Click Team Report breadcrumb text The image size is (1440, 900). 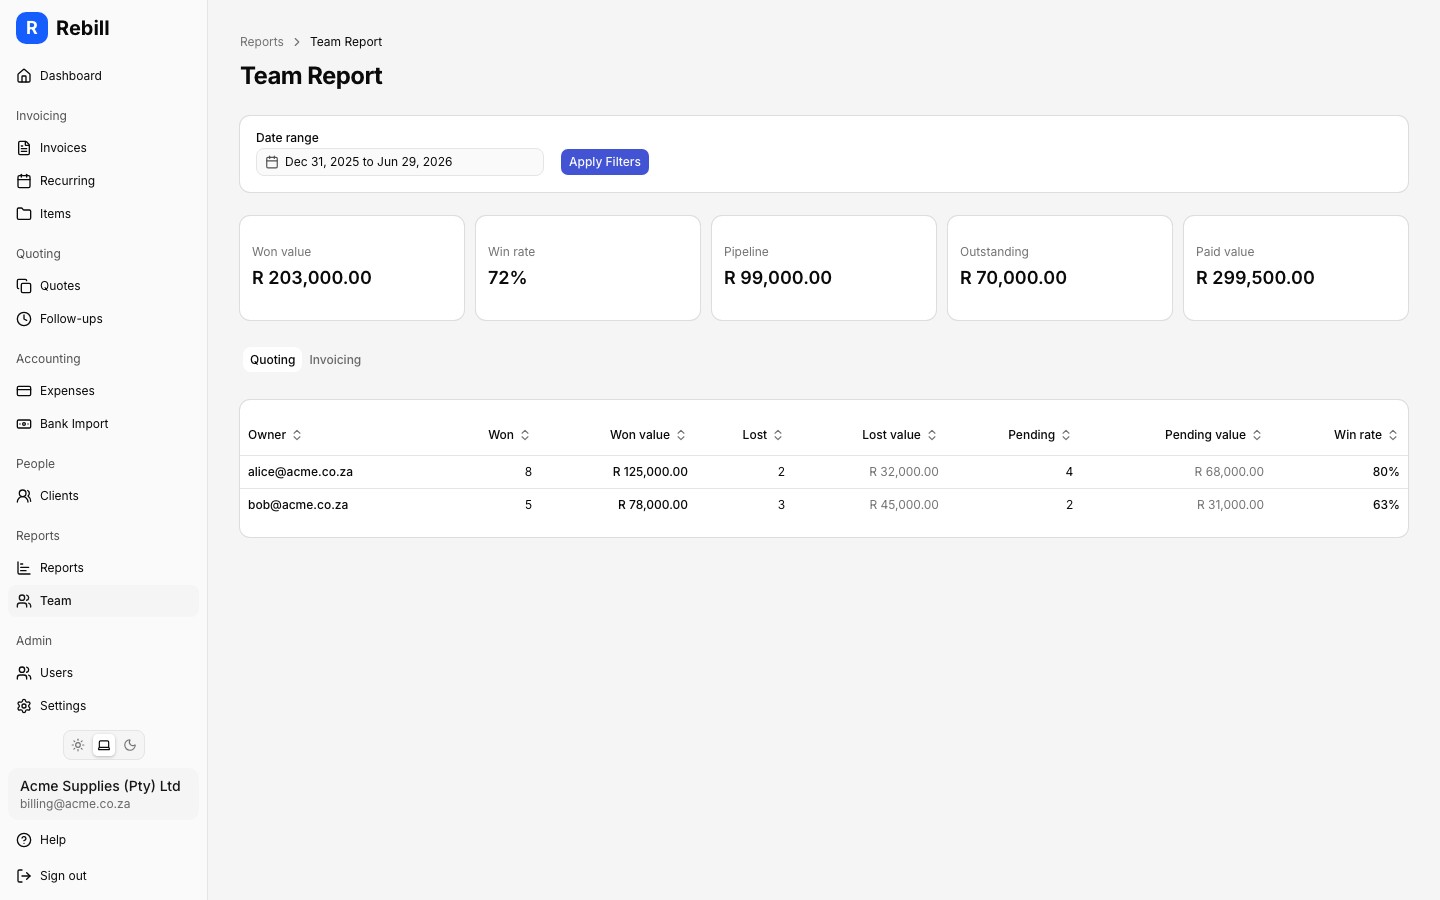tap(346, 42)
